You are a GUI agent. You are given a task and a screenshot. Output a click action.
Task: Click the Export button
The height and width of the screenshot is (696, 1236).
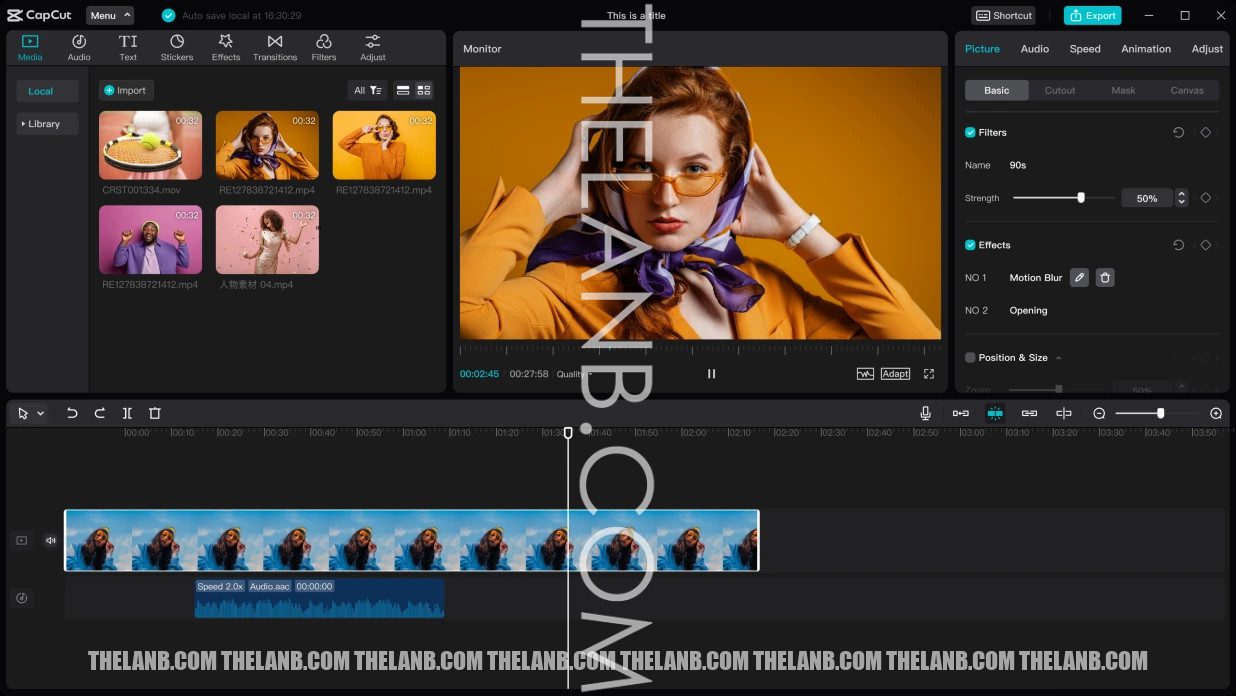[x=1092, y=16]
